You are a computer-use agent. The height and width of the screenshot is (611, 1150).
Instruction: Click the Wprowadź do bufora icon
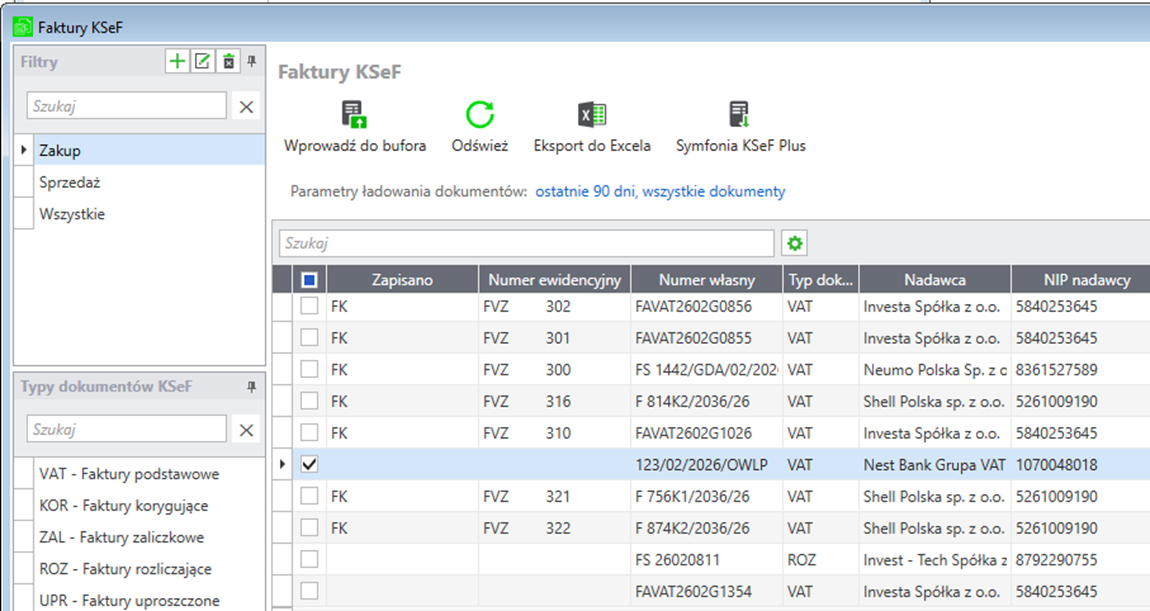354,114
